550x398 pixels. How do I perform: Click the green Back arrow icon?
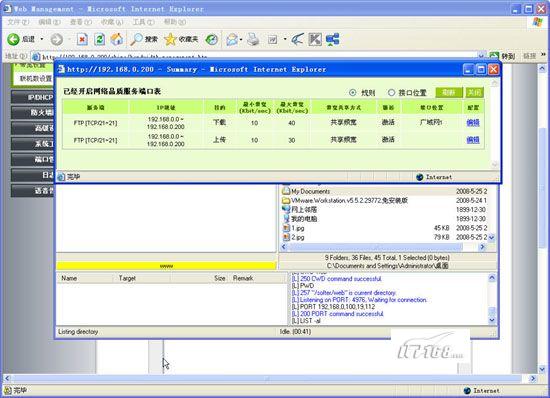coord(13,39)
